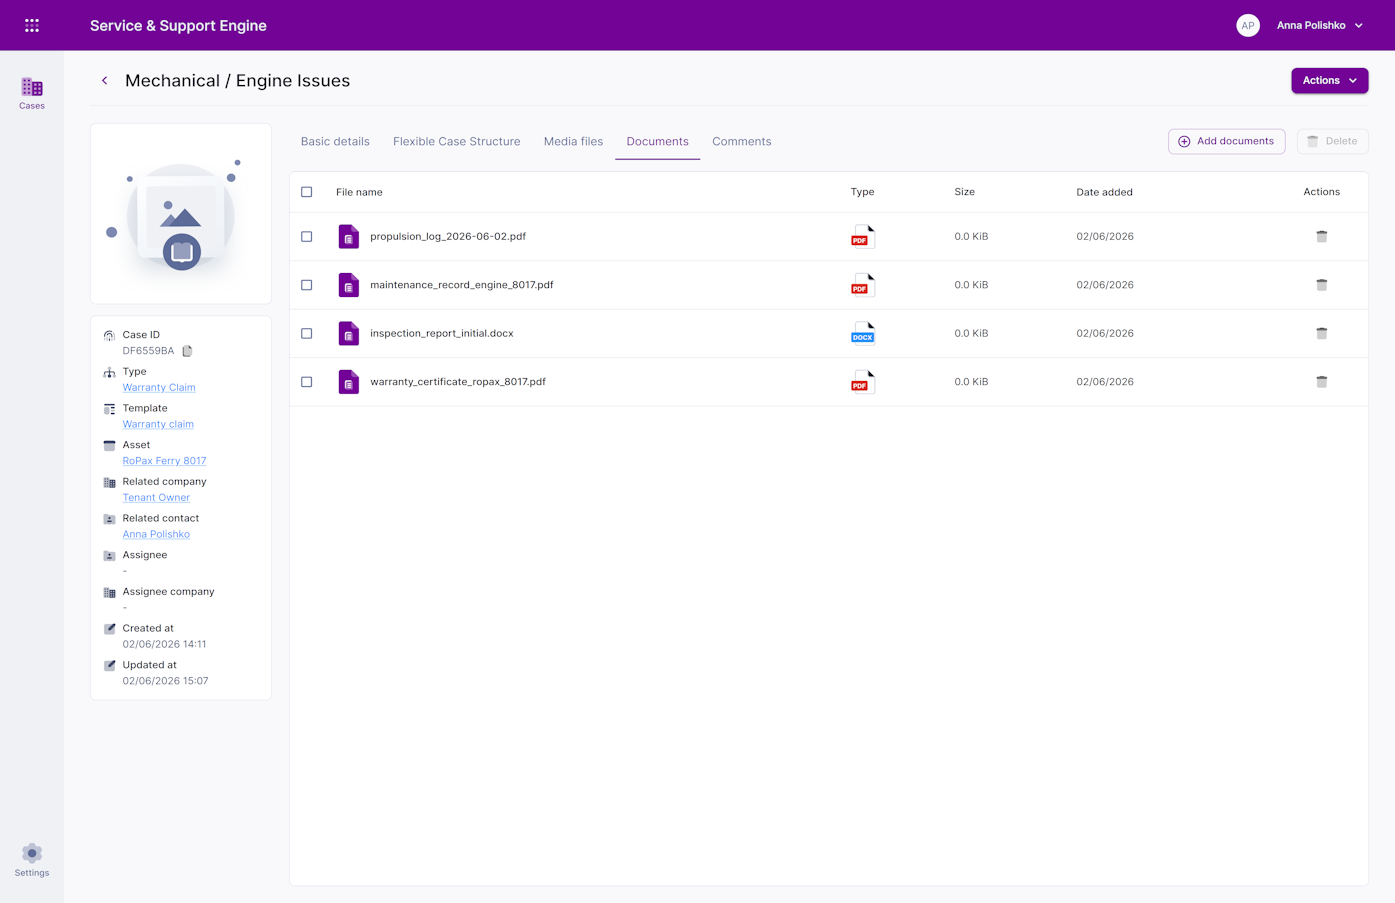Open the app launcher grid icon
The image size is (1395, 903).
[x=32, y=26]
